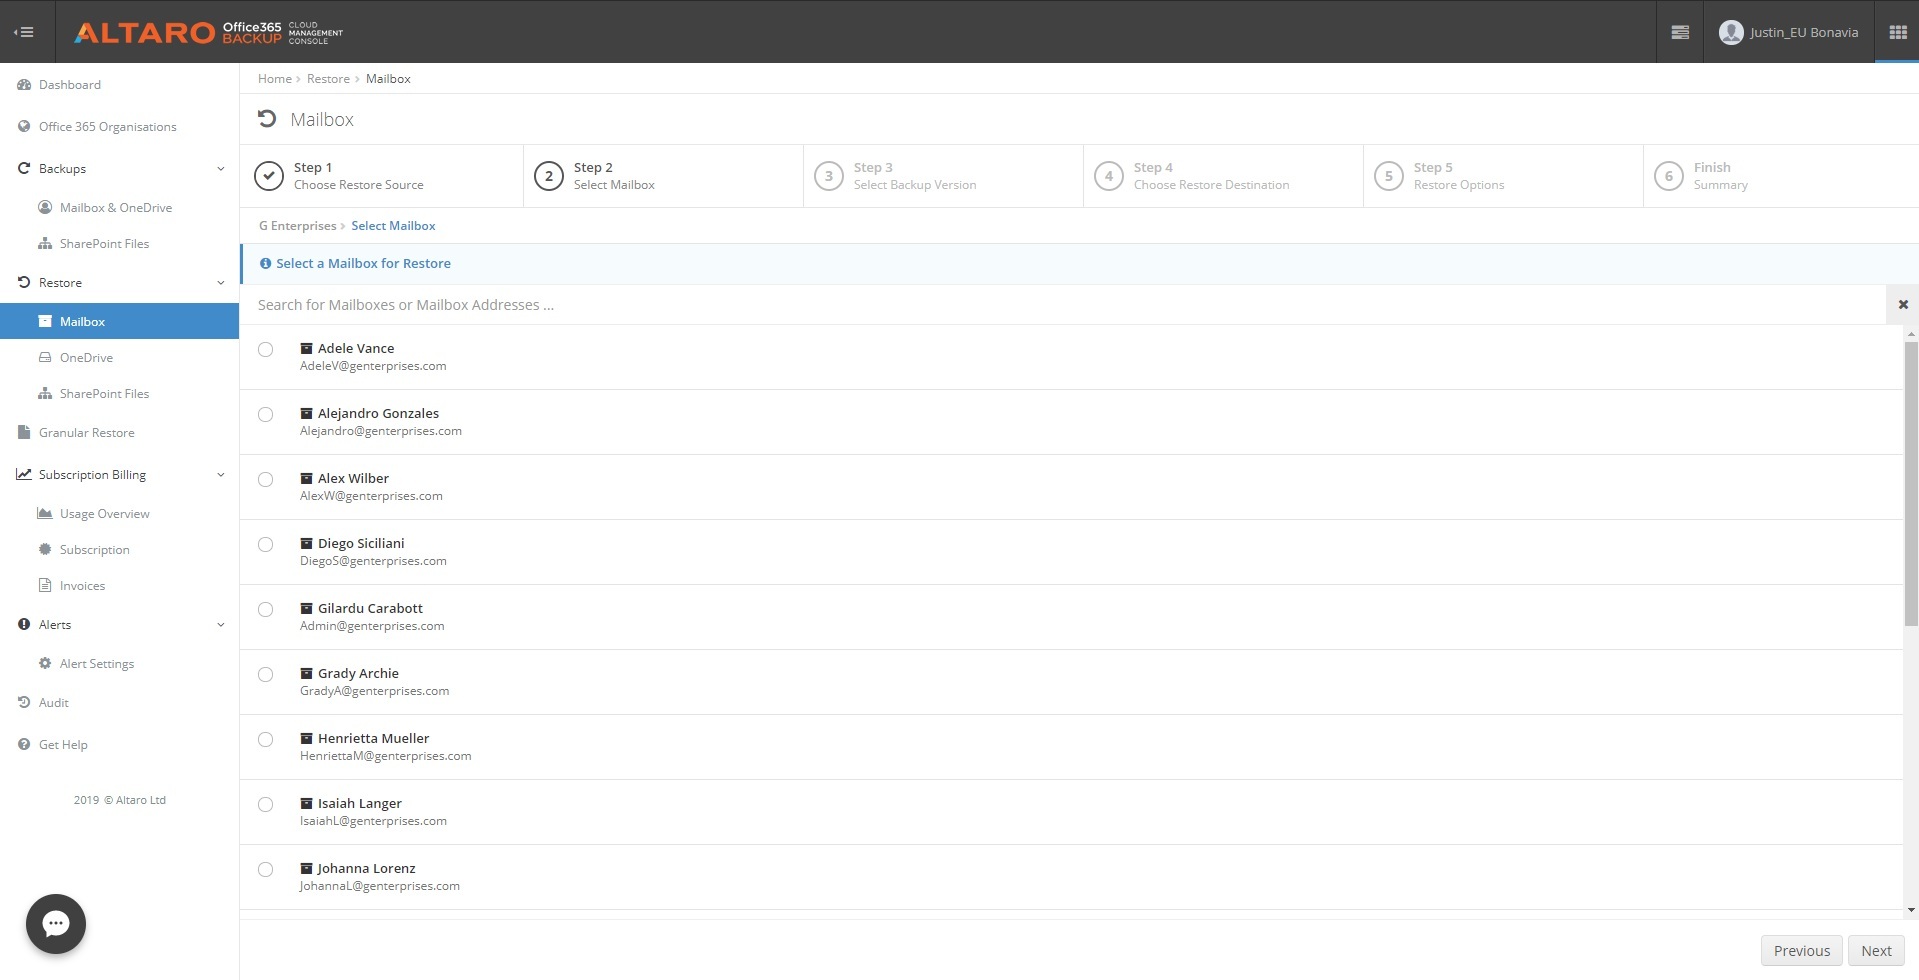Viewport: 1919px width, 980px height.
Task: Collapse the sidebar using the hamburger icon
Action: point(25,31)
